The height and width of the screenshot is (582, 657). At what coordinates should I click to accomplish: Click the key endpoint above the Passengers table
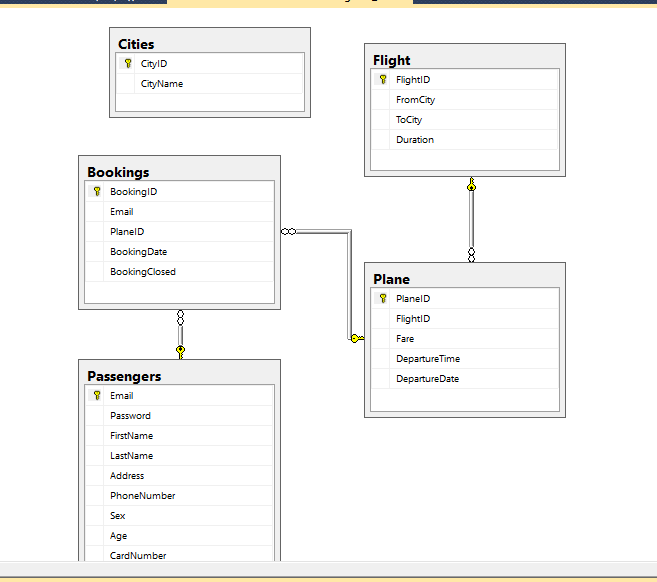(x=180, y=351)
